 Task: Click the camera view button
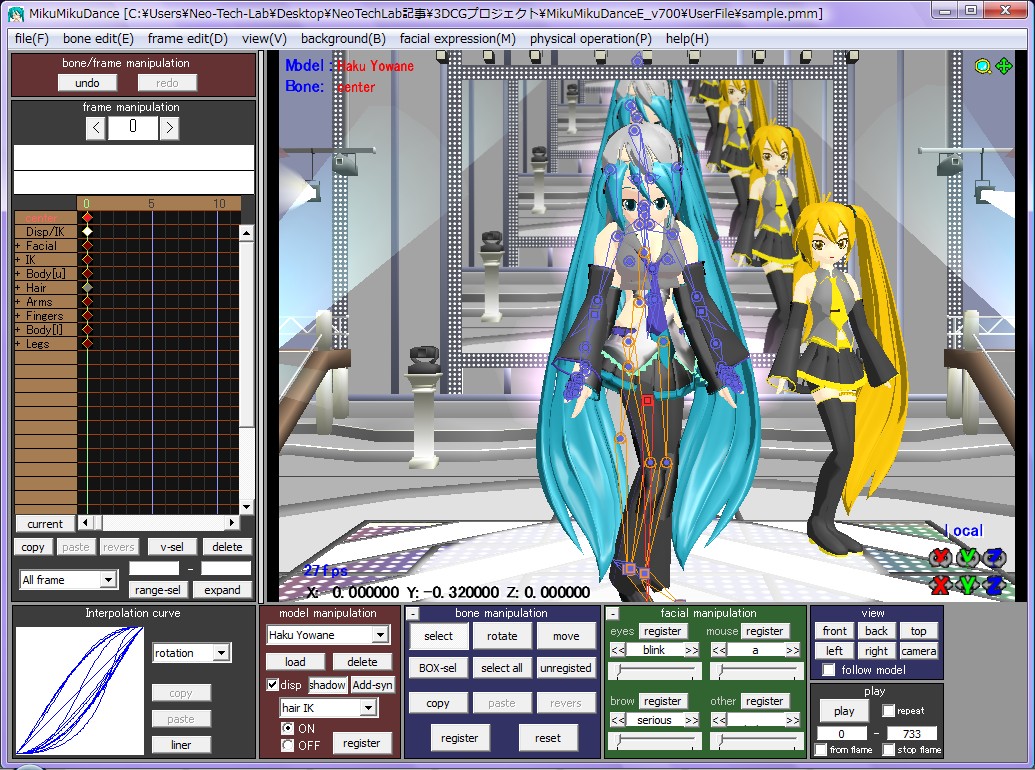click(x=918, y=651)
